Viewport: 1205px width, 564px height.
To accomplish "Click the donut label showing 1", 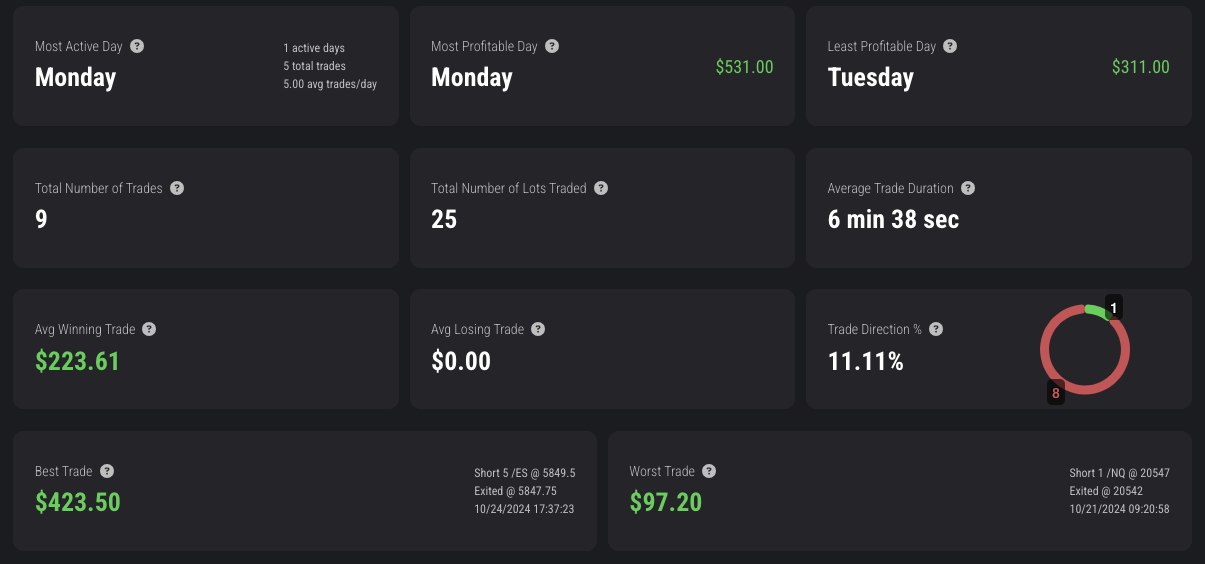I will tap(1113, 307).
